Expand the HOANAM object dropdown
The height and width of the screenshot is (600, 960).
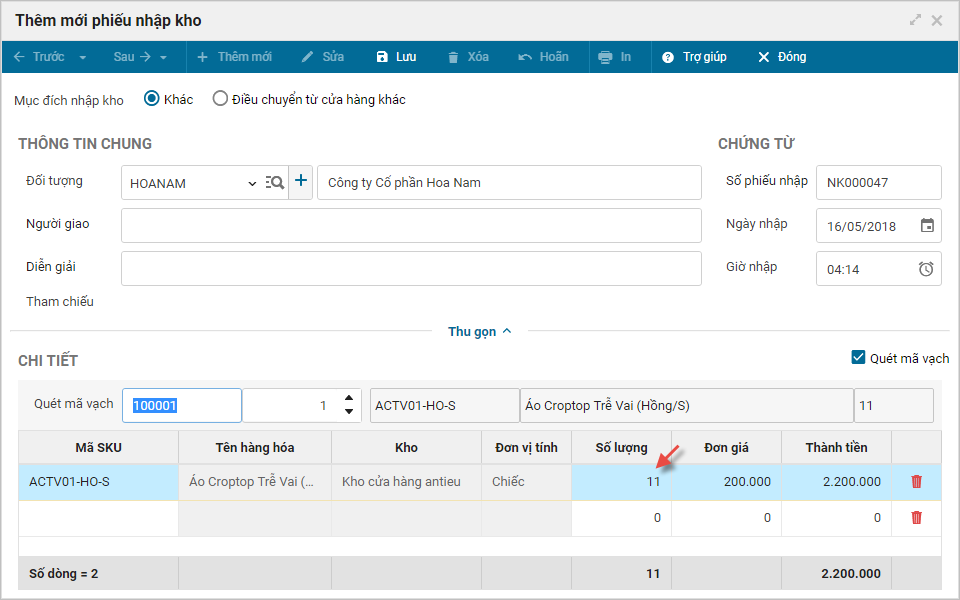[252, 183]
